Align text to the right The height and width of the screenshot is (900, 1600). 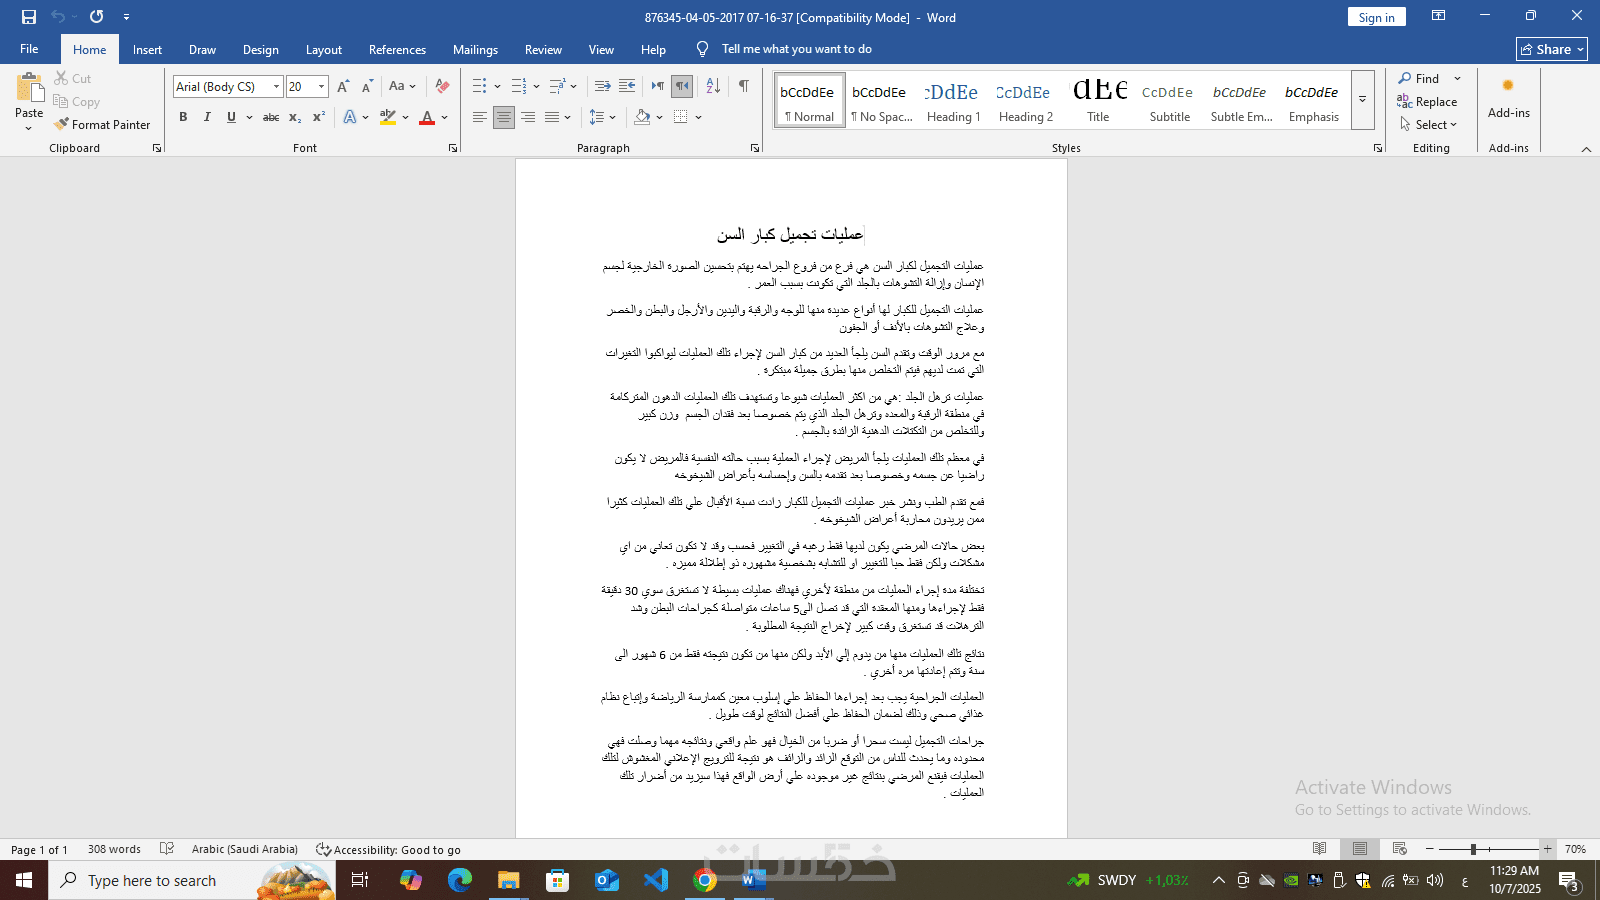(528, 118)
